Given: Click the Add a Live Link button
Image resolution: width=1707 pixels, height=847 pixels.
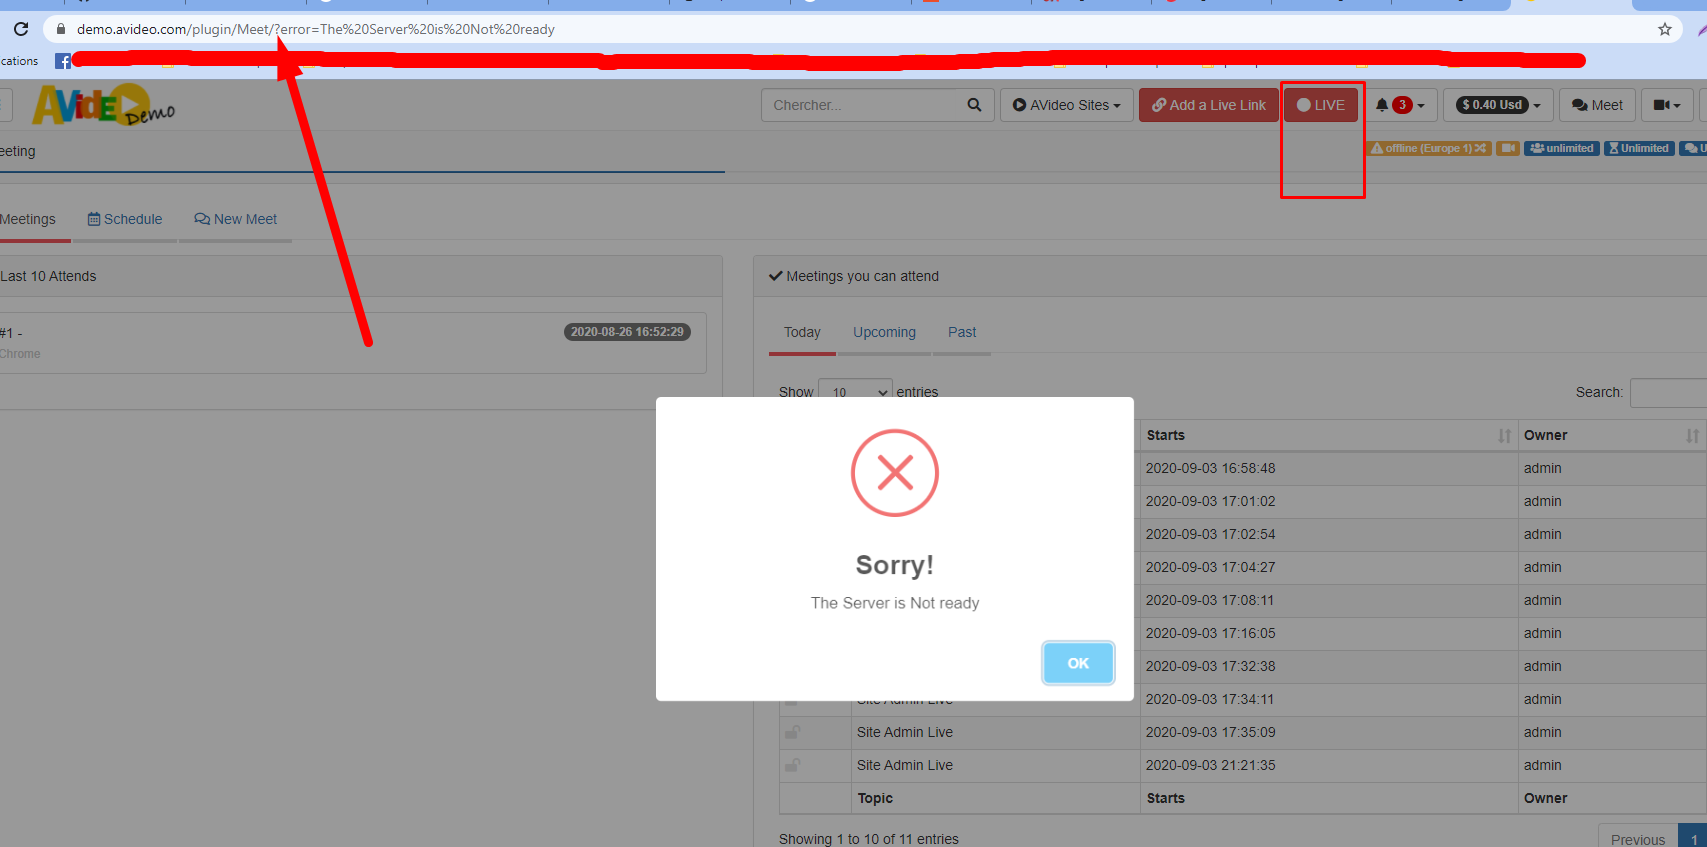Looking at the screenshot, I should click(1208, 105).
